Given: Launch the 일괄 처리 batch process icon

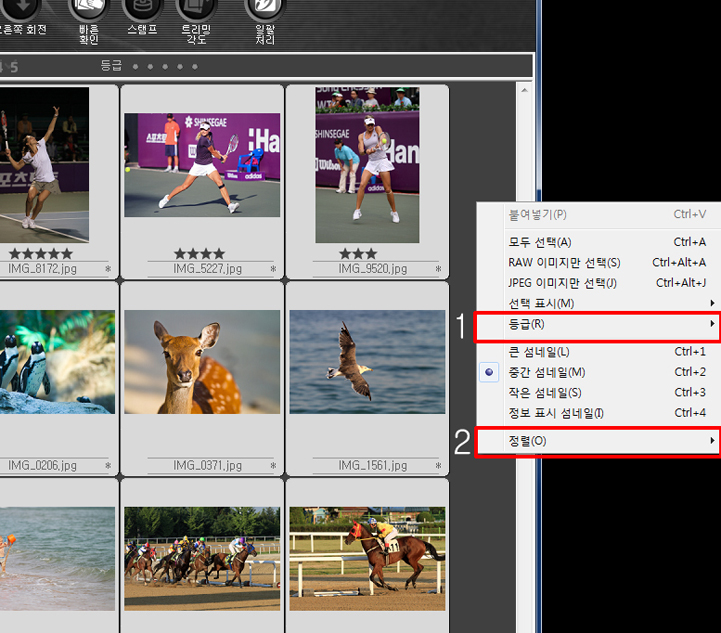Looking at the screenshot, I should coord(265,8).
